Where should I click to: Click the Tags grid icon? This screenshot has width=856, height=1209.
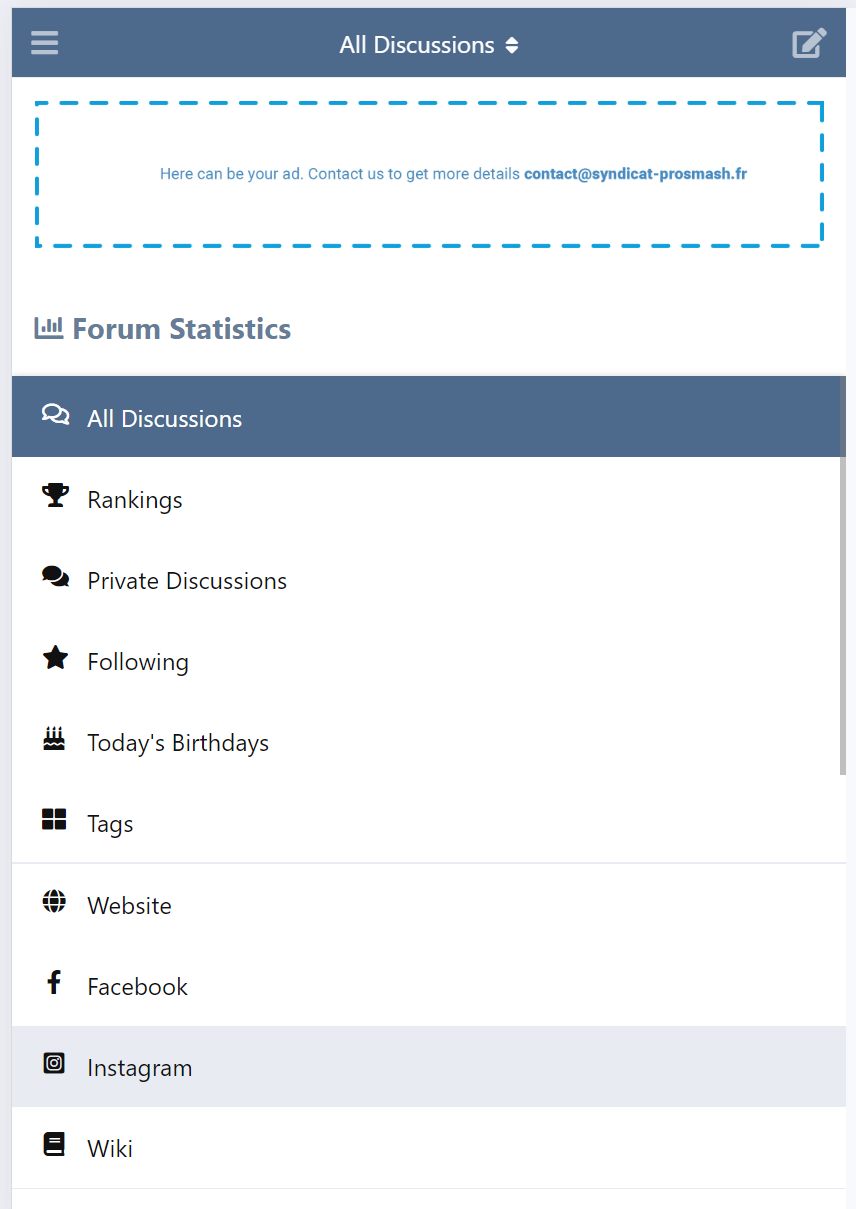click(x=54, y=820)
